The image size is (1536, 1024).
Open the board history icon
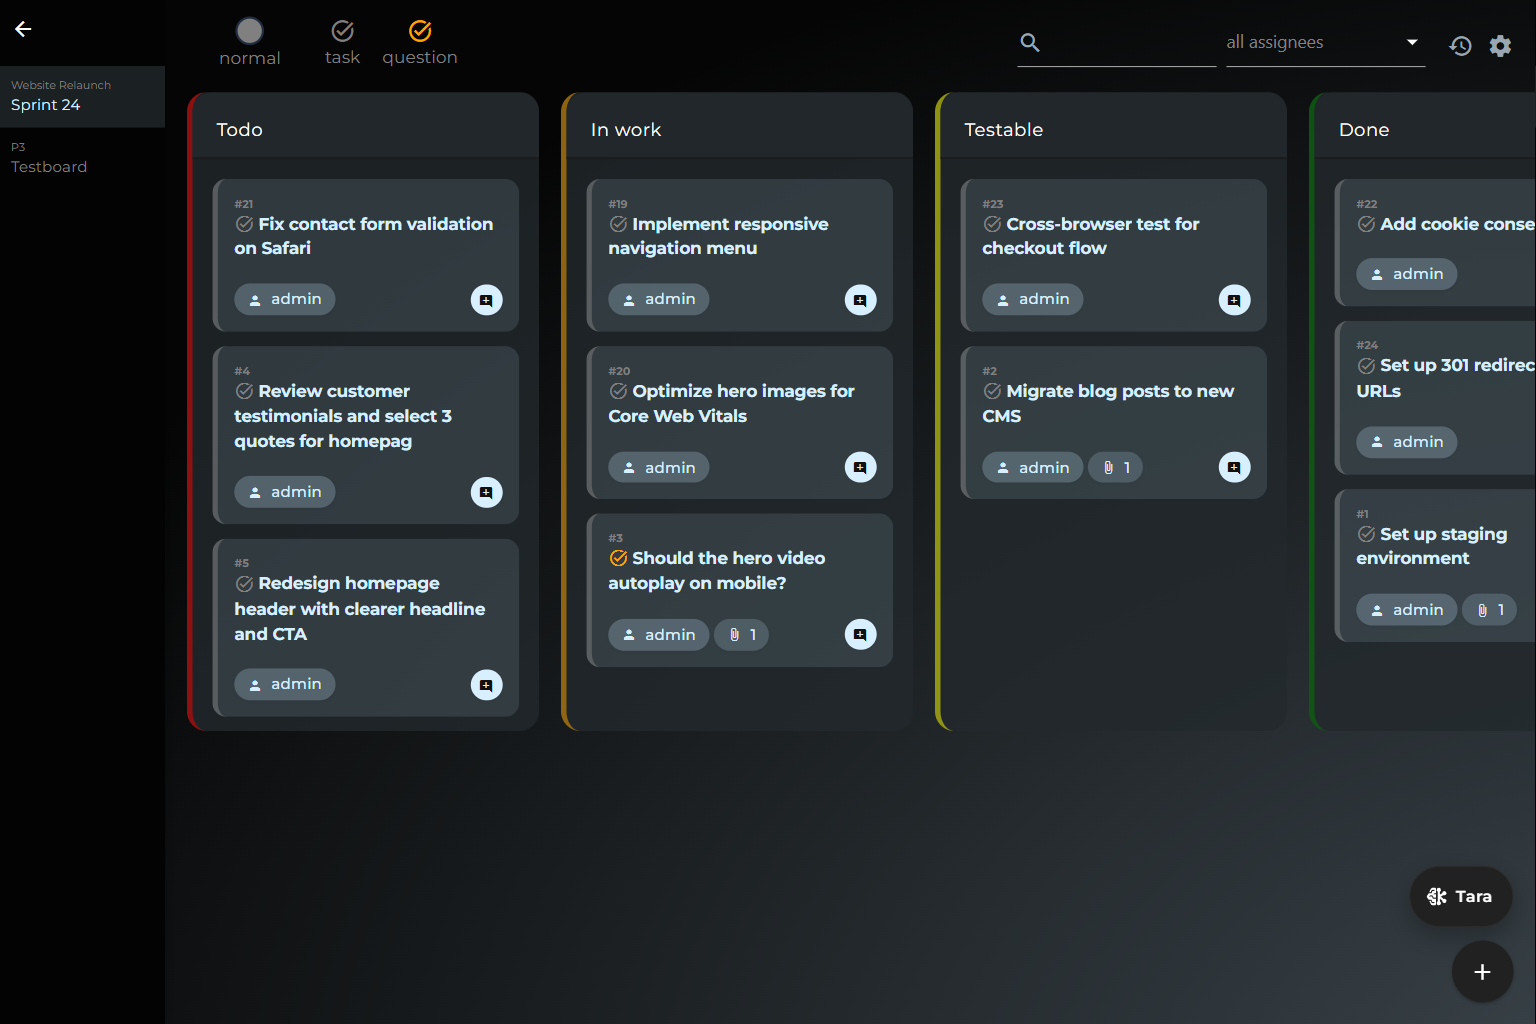(1461, 45)
